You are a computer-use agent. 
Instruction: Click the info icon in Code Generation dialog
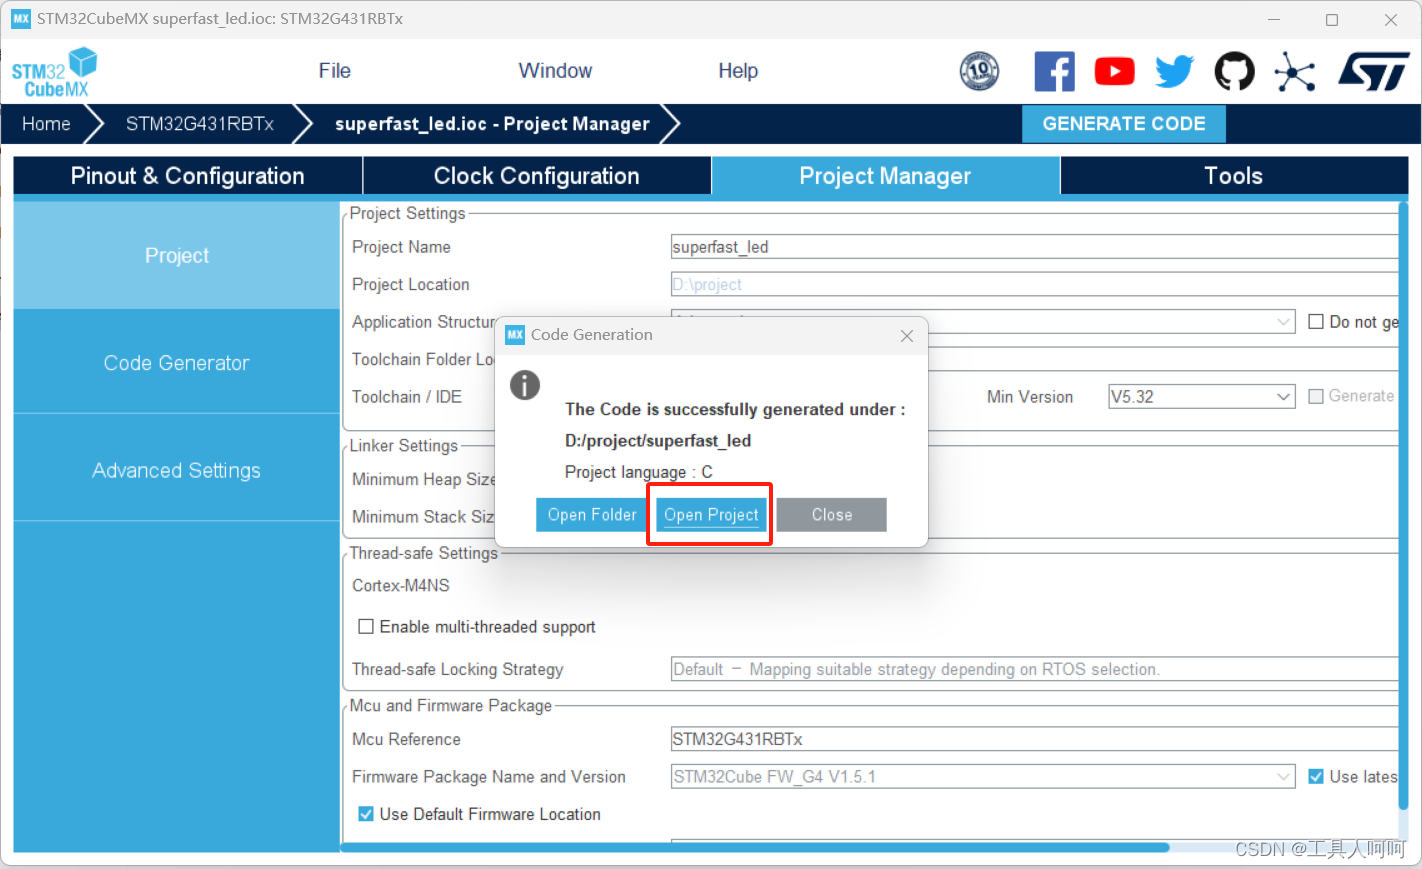[x=525, y=385]
